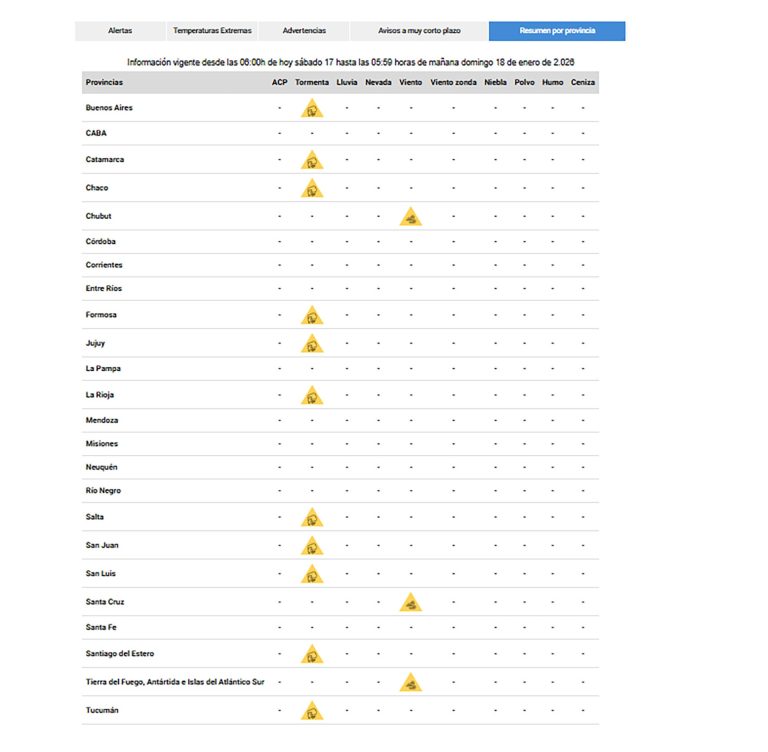768x752 pixels.
Task: Click the Salta storm warning icon
Action: point(312,518)
